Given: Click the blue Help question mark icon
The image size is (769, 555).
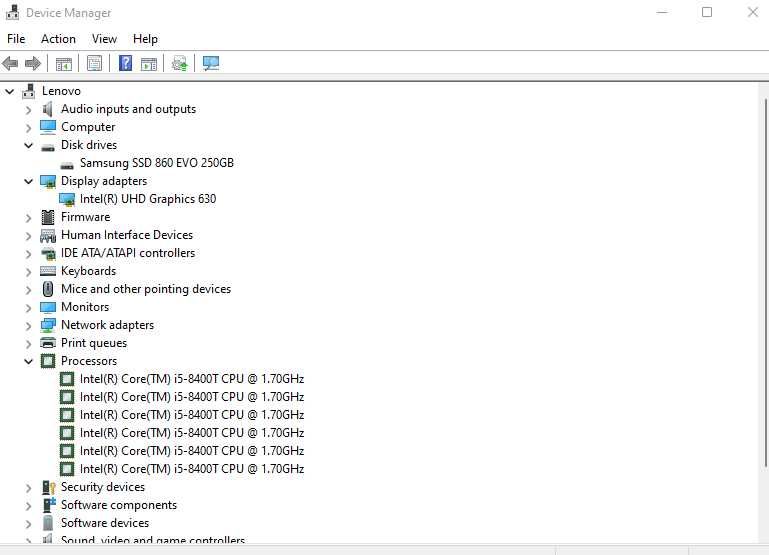Looking at the screenshot, I should pyautogui.click(x=126, y=63).
